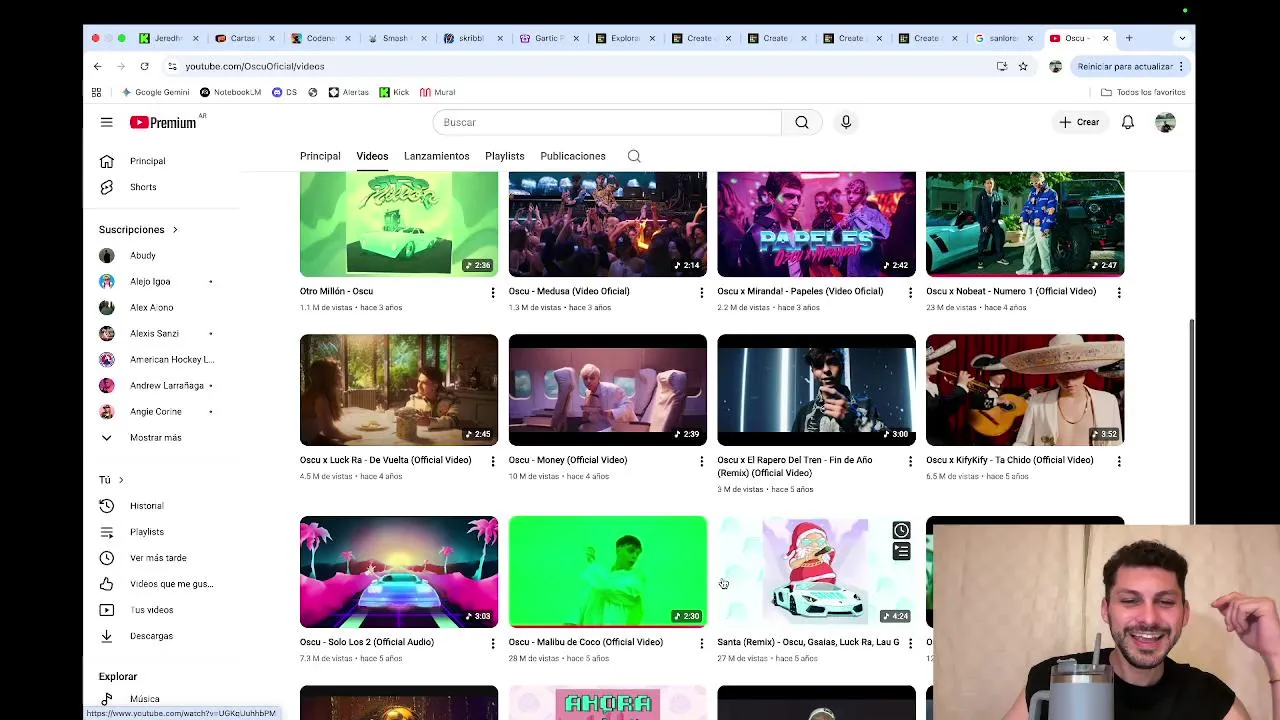Open account avatar menu

tap(1165, 122)
